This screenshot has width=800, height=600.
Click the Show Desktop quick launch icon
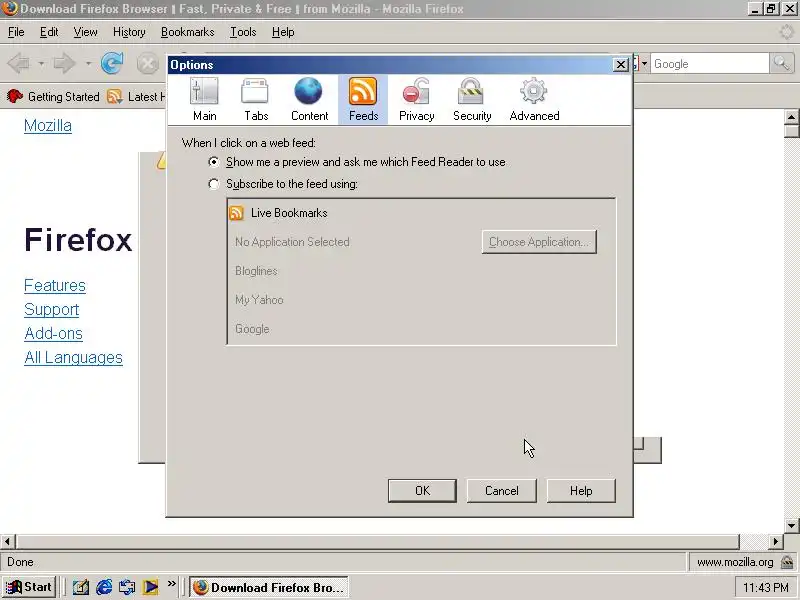(x=81, y=587)
